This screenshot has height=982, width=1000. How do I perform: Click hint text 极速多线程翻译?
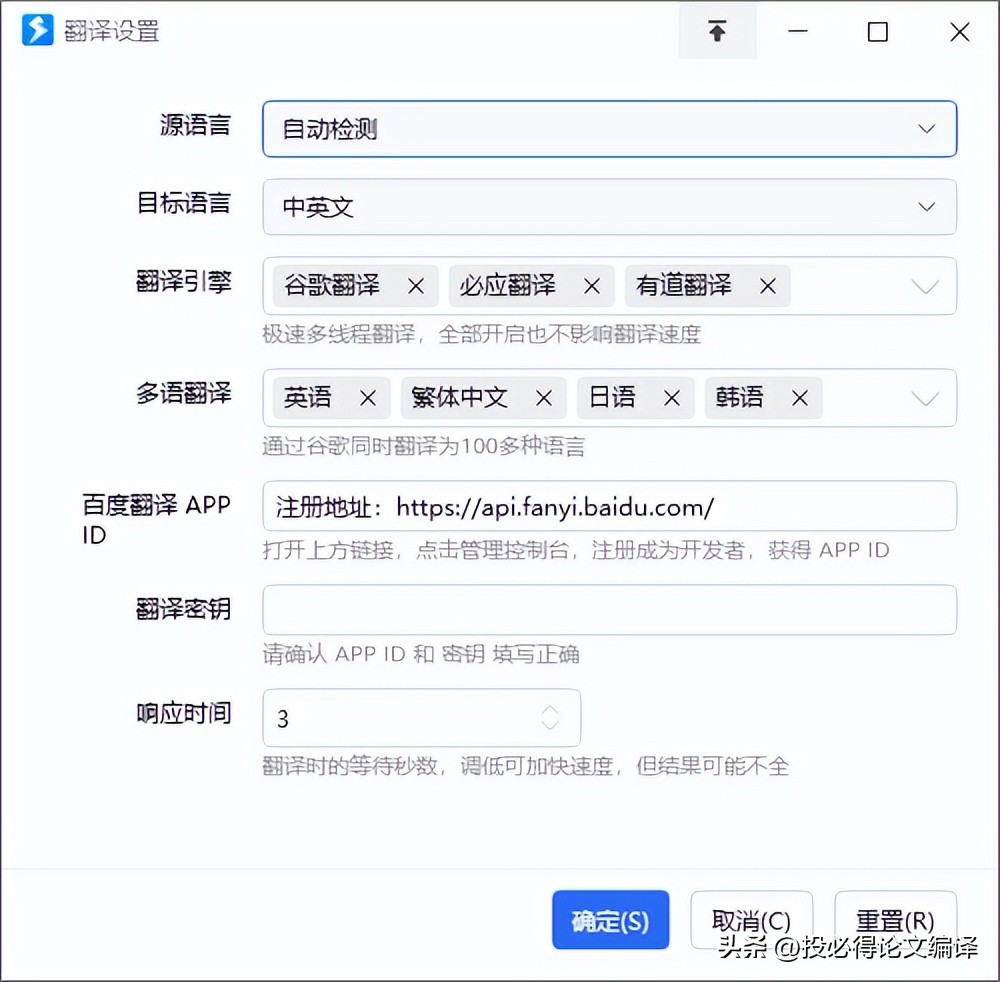click(x=339, y=334)
